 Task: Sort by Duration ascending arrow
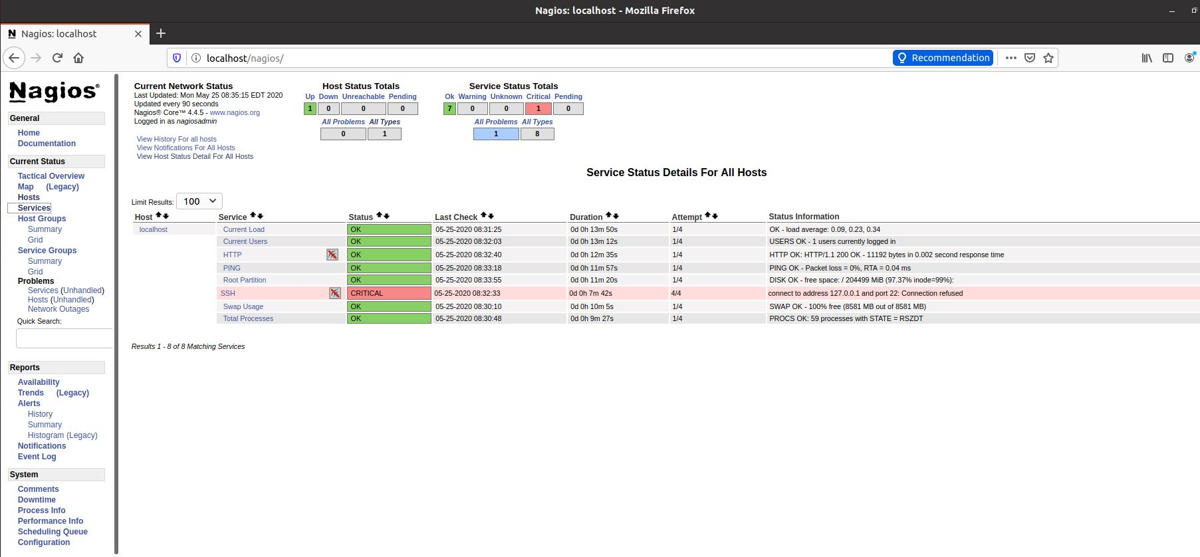pos(609,216)
